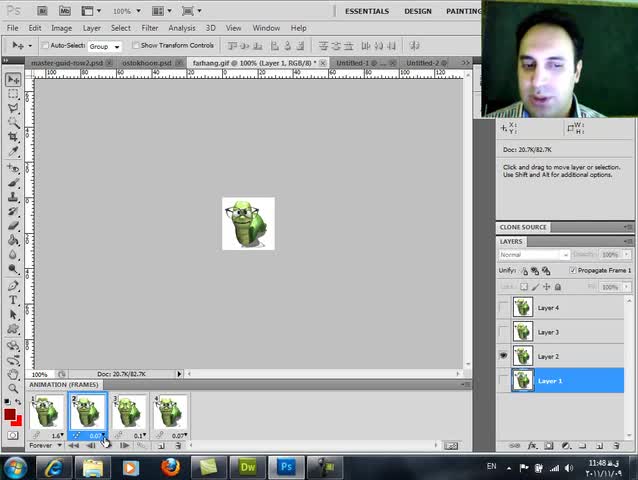
Task: Select the Move tool in toolbox
Action: point(13,80)
